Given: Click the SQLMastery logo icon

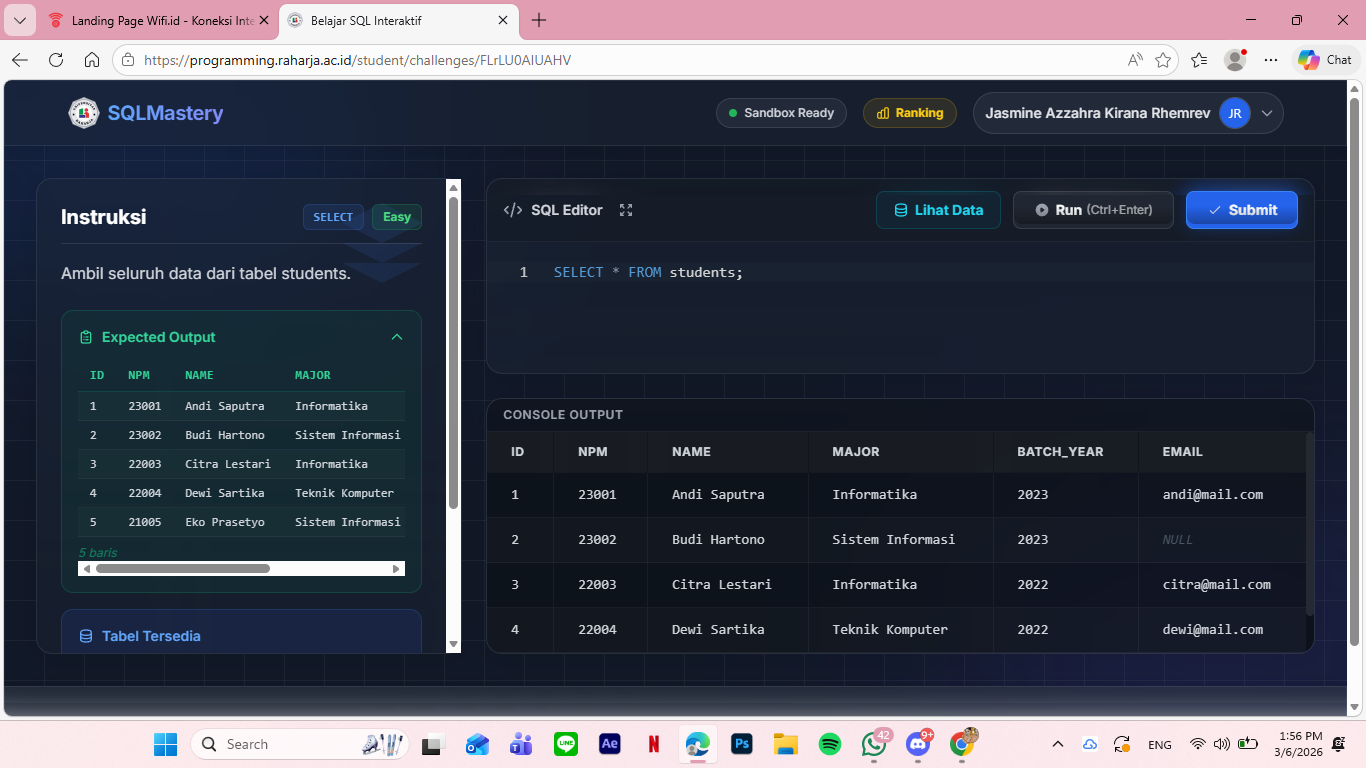Looking at the screenshot, I should pyautogui.click(x=84, y=113).
